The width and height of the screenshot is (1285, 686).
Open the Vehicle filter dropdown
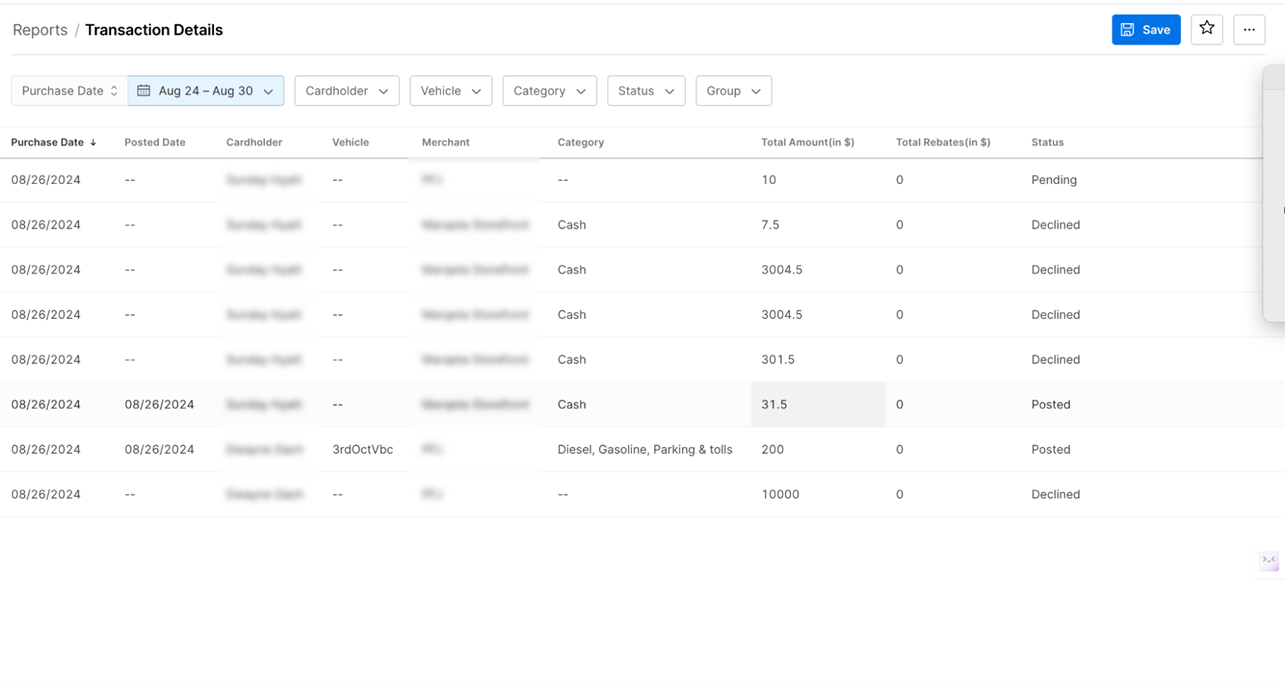[450, 91]
